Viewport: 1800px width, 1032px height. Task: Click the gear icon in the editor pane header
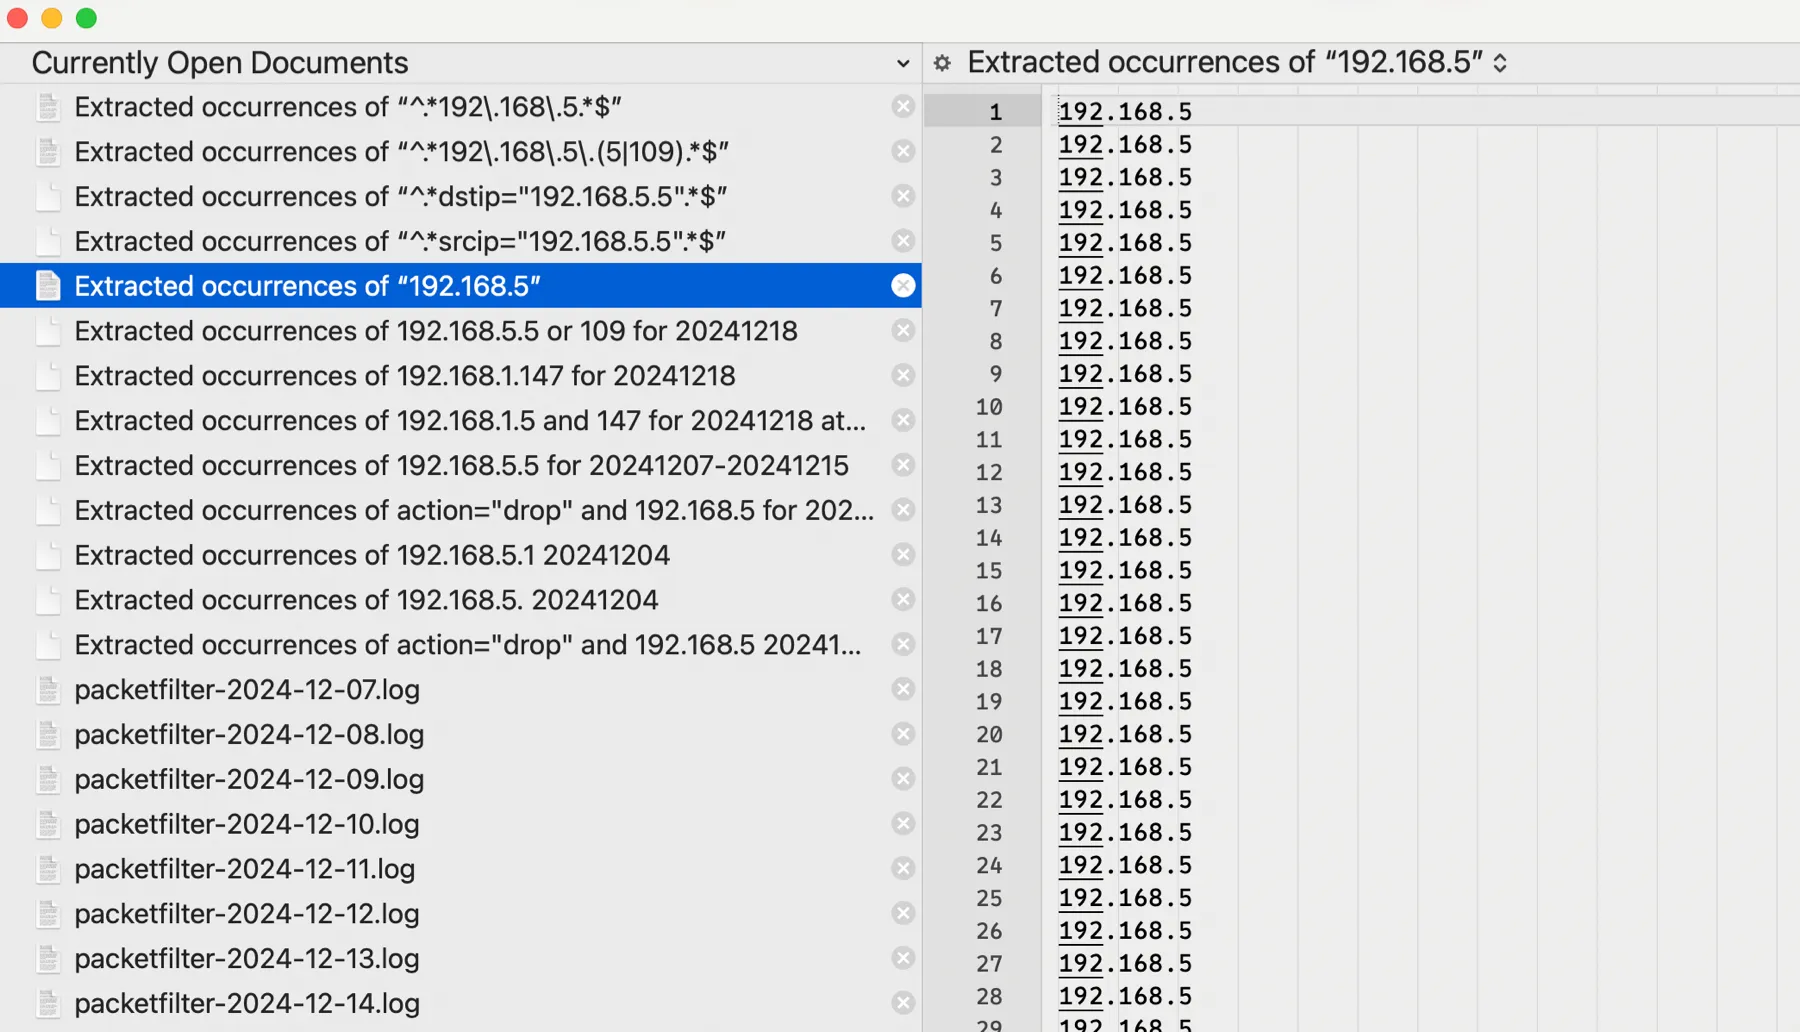941,62
